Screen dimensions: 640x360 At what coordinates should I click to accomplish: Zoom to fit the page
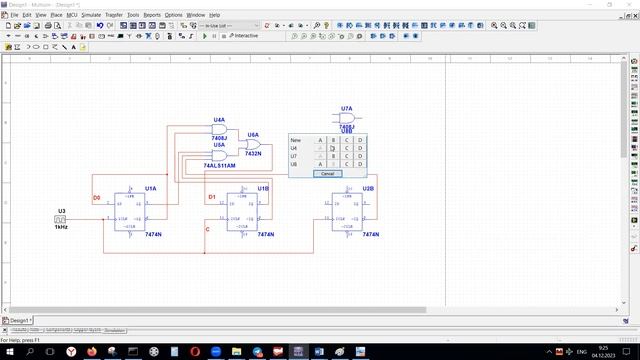522,25
